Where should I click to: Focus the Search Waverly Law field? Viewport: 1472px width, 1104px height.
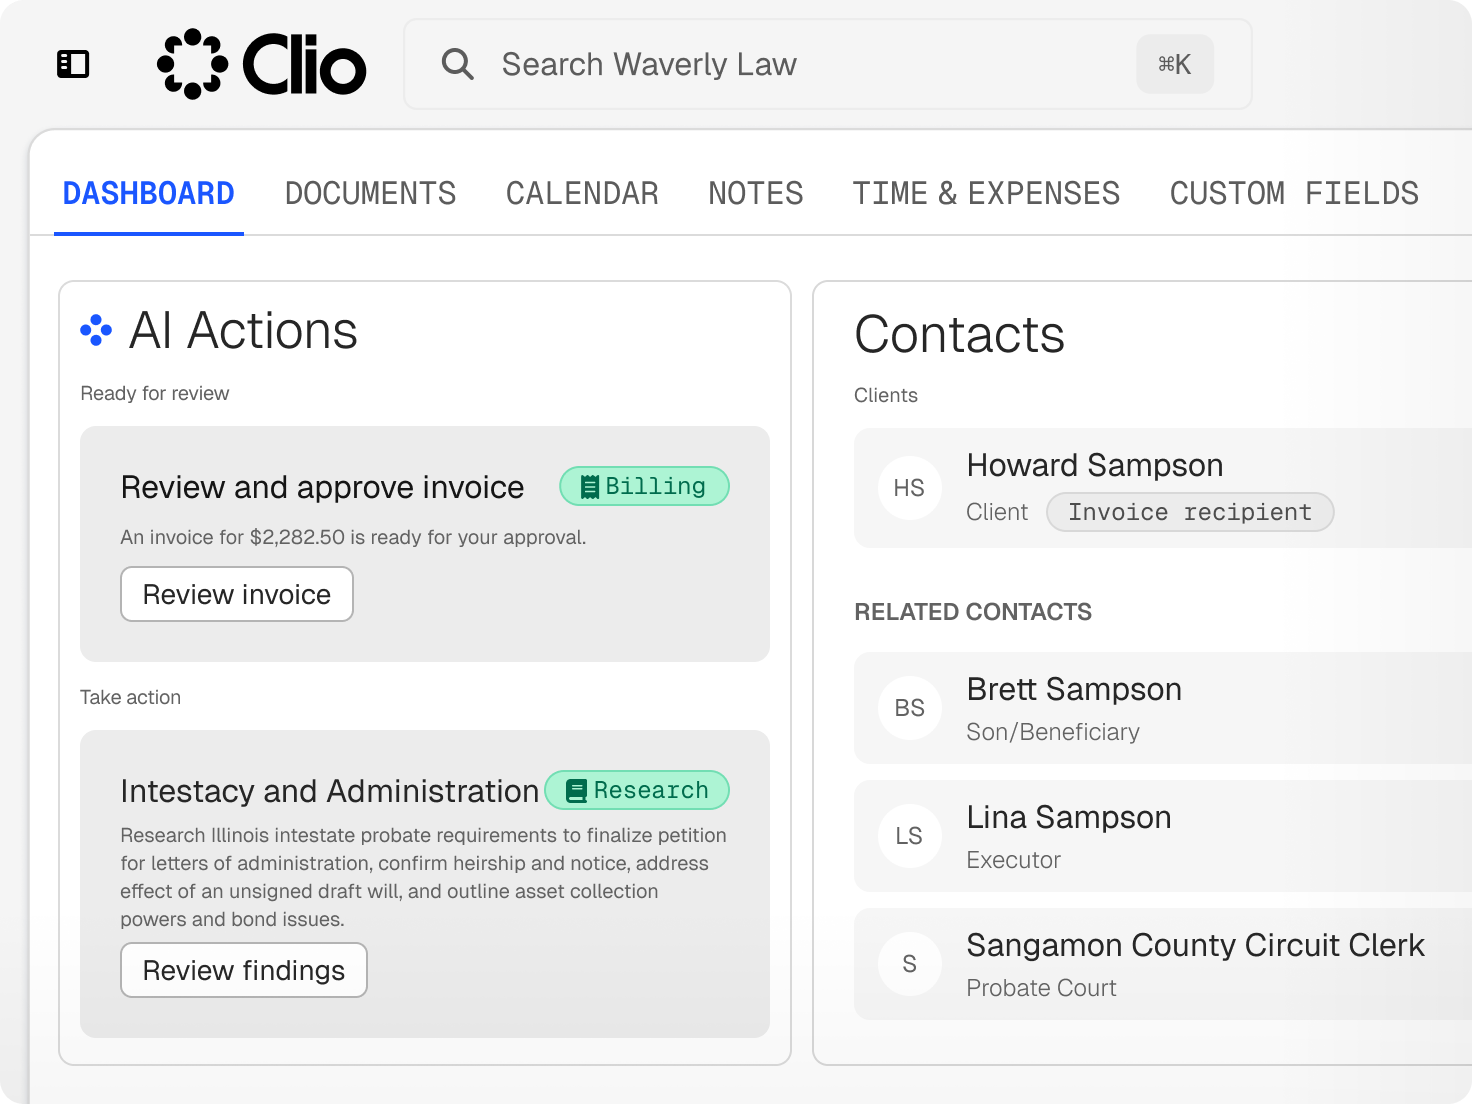(828, 64)
